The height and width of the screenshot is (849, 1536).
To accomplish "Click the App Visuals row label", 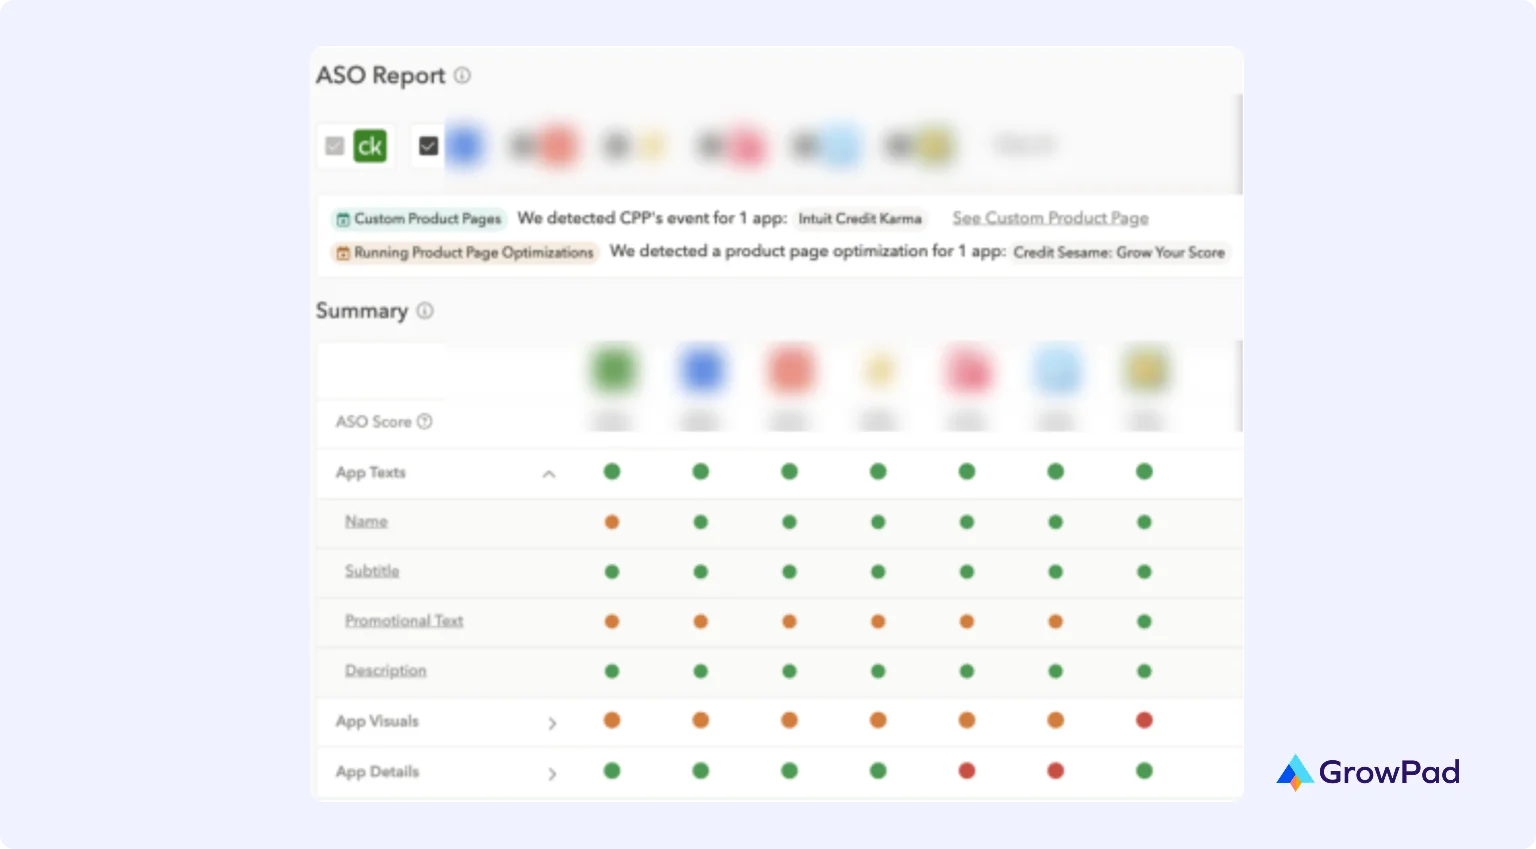I will coord(377,721).
